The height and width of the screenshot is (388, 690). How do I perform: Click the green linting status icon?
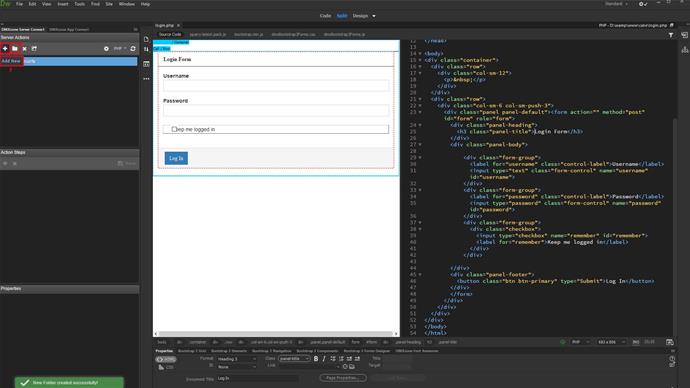562,342
